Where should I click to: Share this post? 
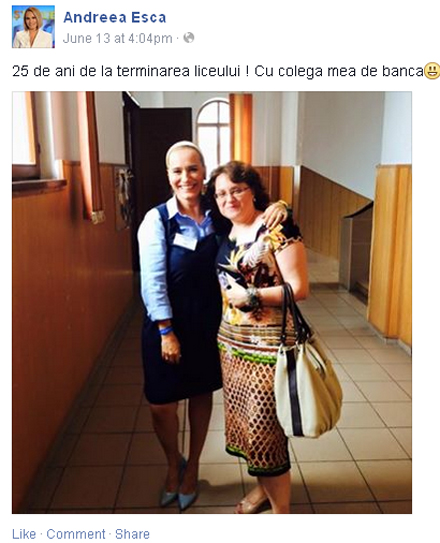(132, 534)
